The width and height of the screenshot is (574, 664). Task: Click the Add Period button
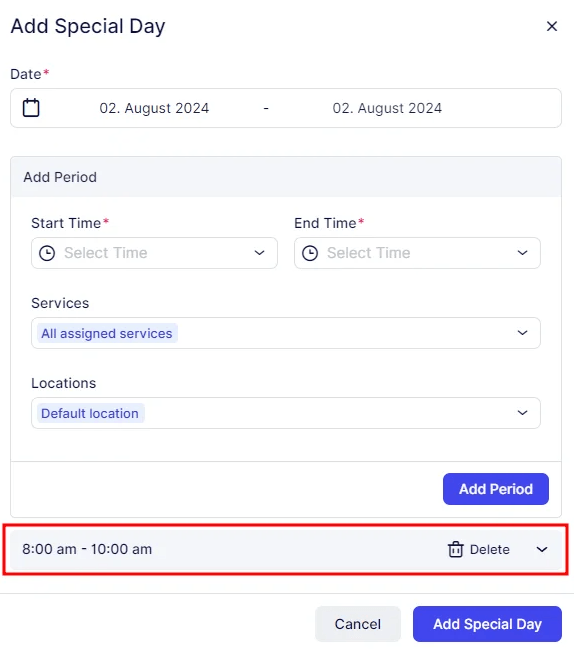click(496, 489)
